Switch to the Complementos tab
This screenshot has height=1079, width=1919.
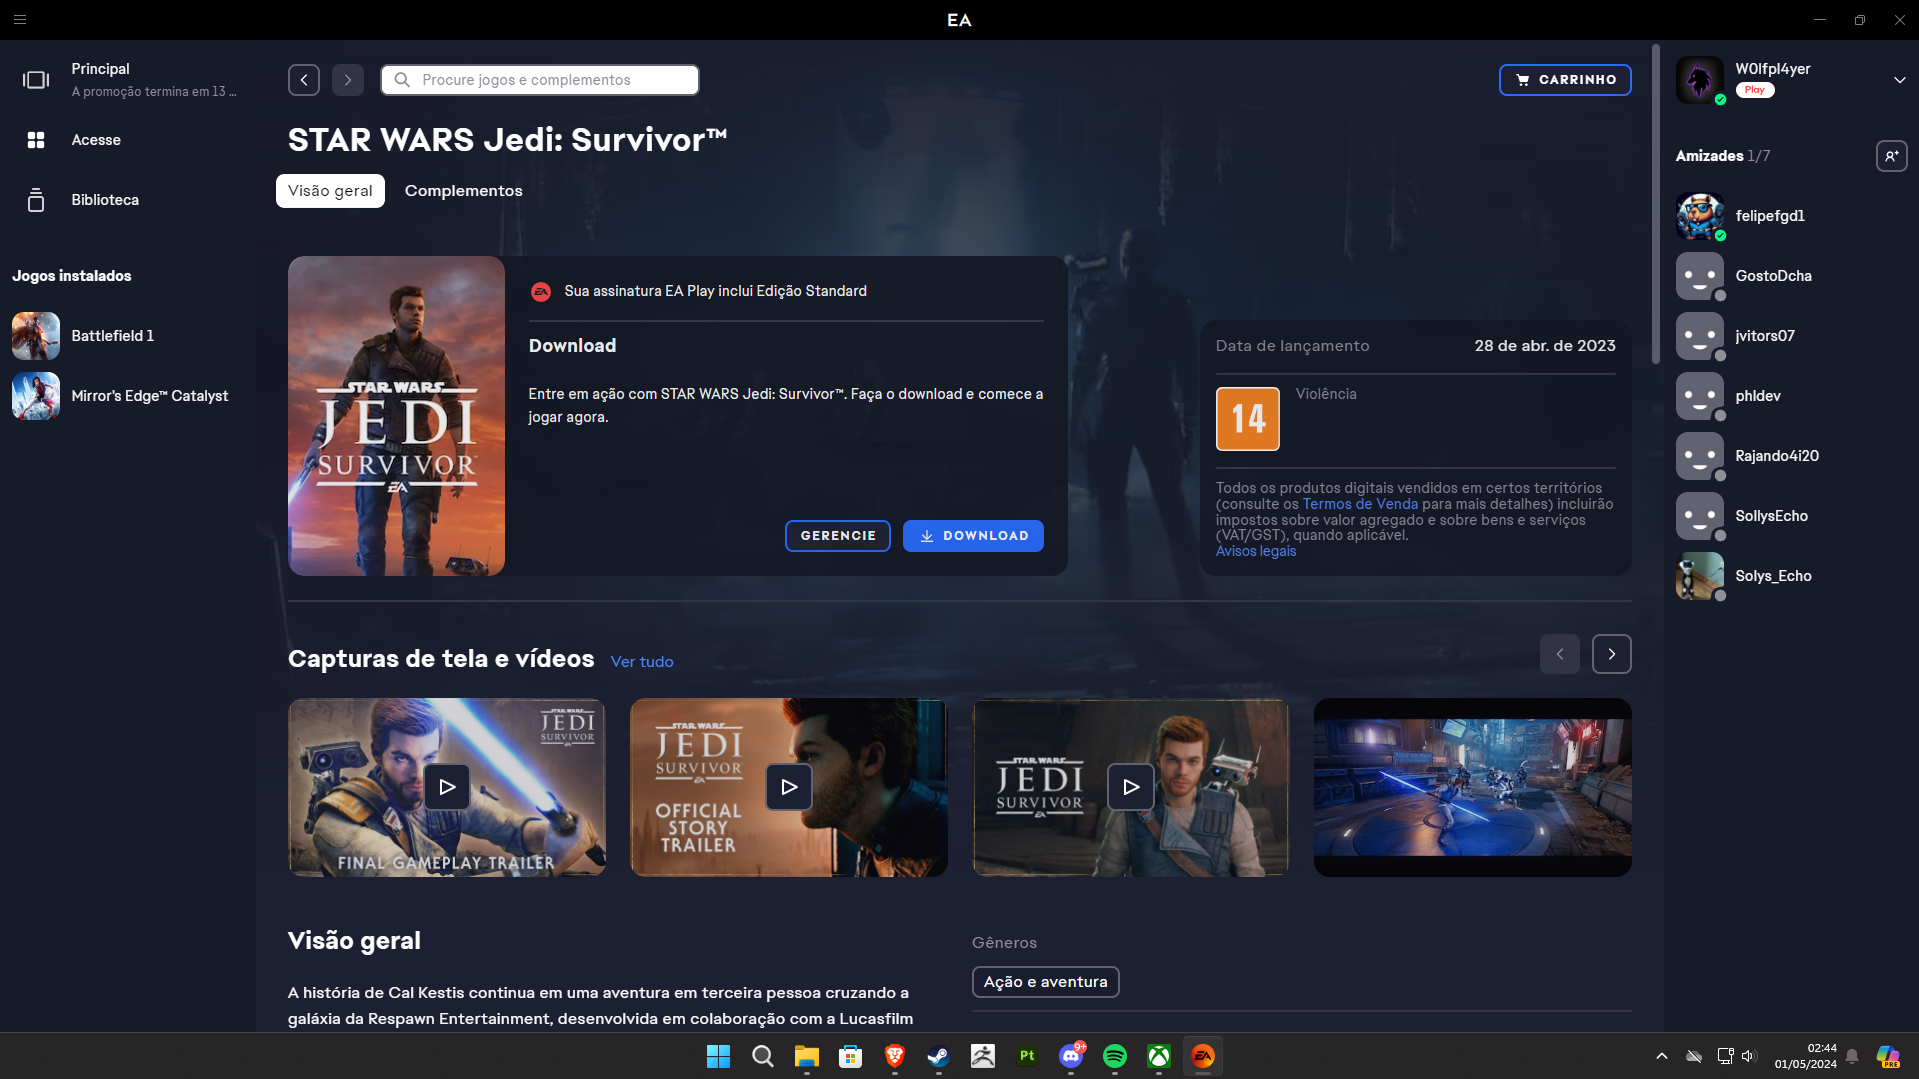tap(463, 191)
